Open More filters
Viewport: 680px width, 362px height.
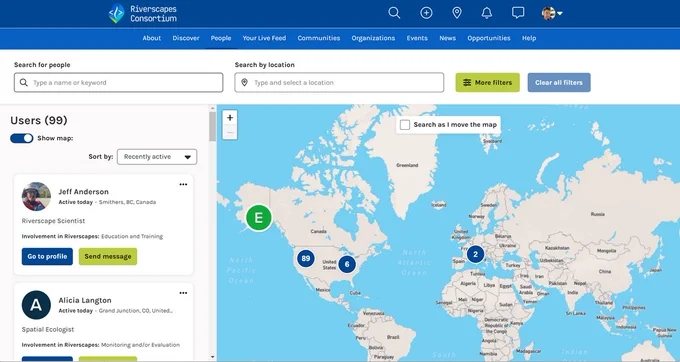tap(487, 82)
